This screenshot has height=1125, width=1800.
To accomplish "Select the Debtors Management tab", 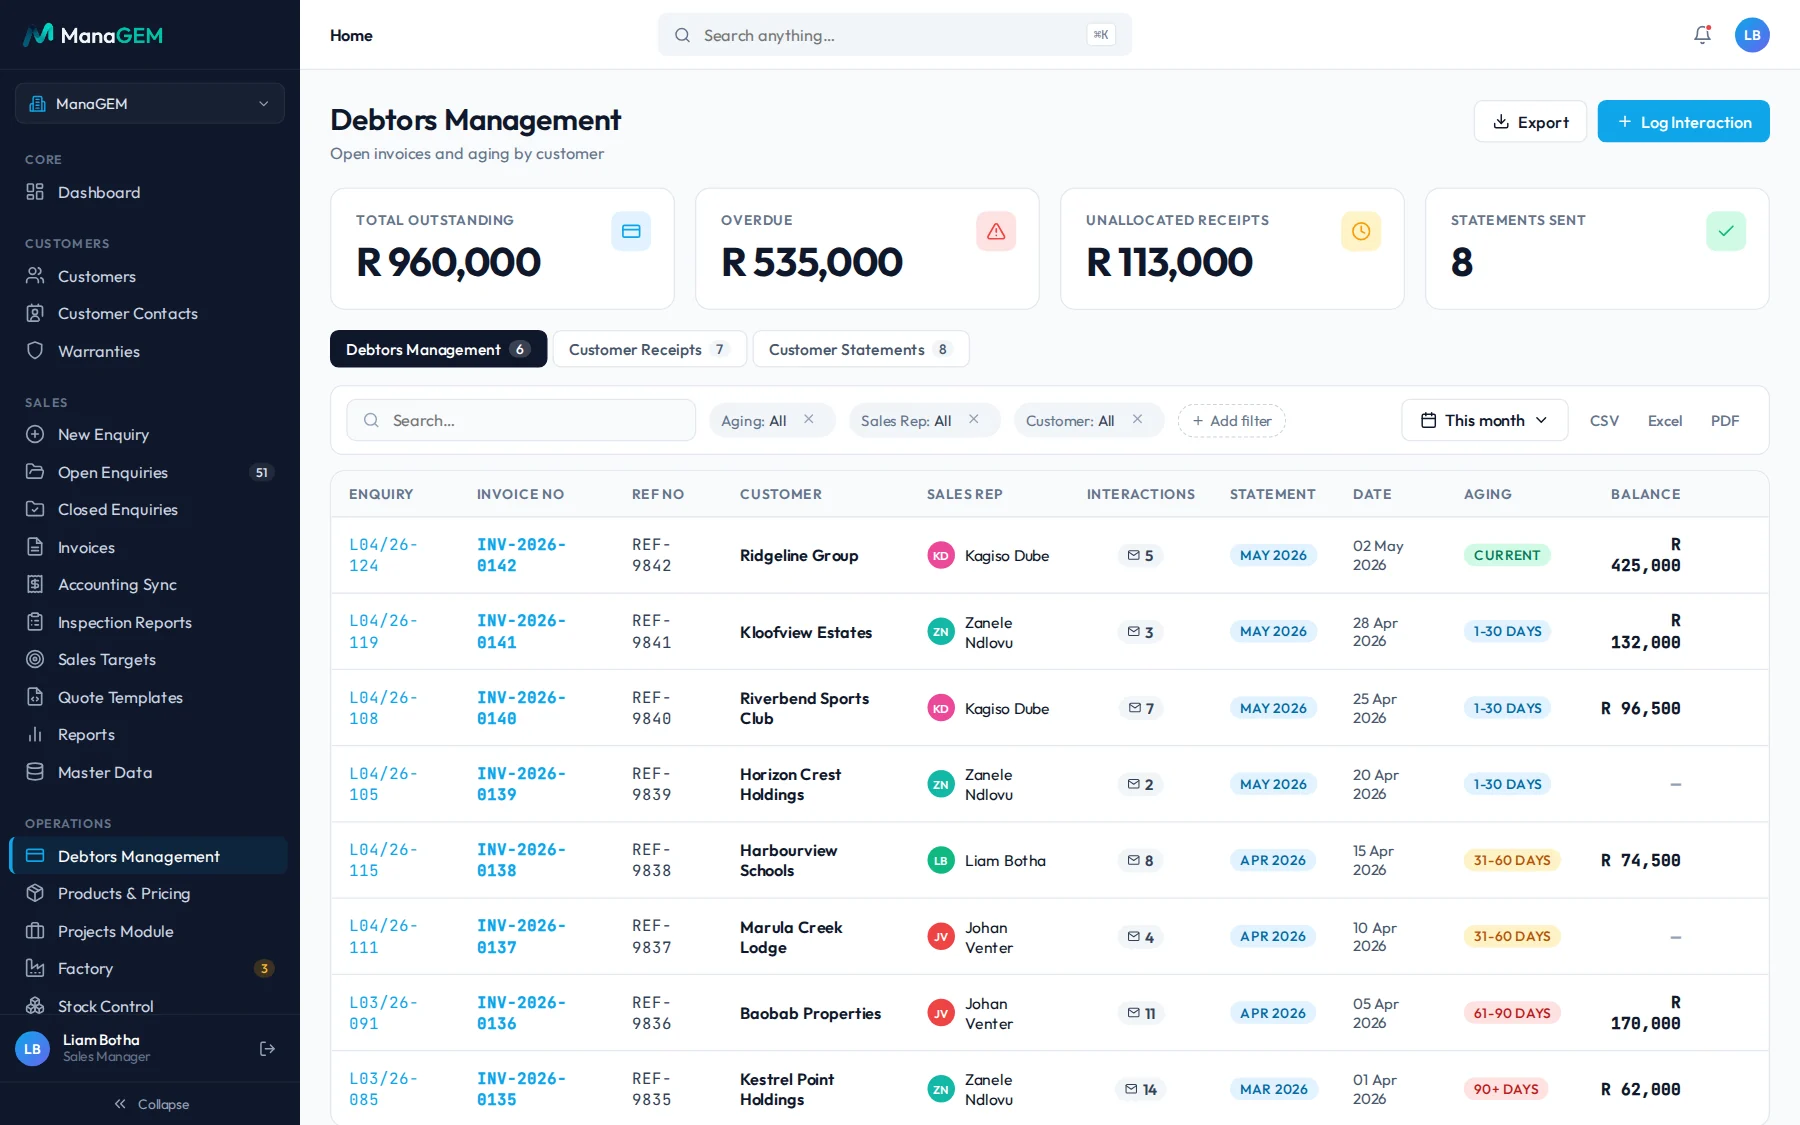I will click(438, 349).
